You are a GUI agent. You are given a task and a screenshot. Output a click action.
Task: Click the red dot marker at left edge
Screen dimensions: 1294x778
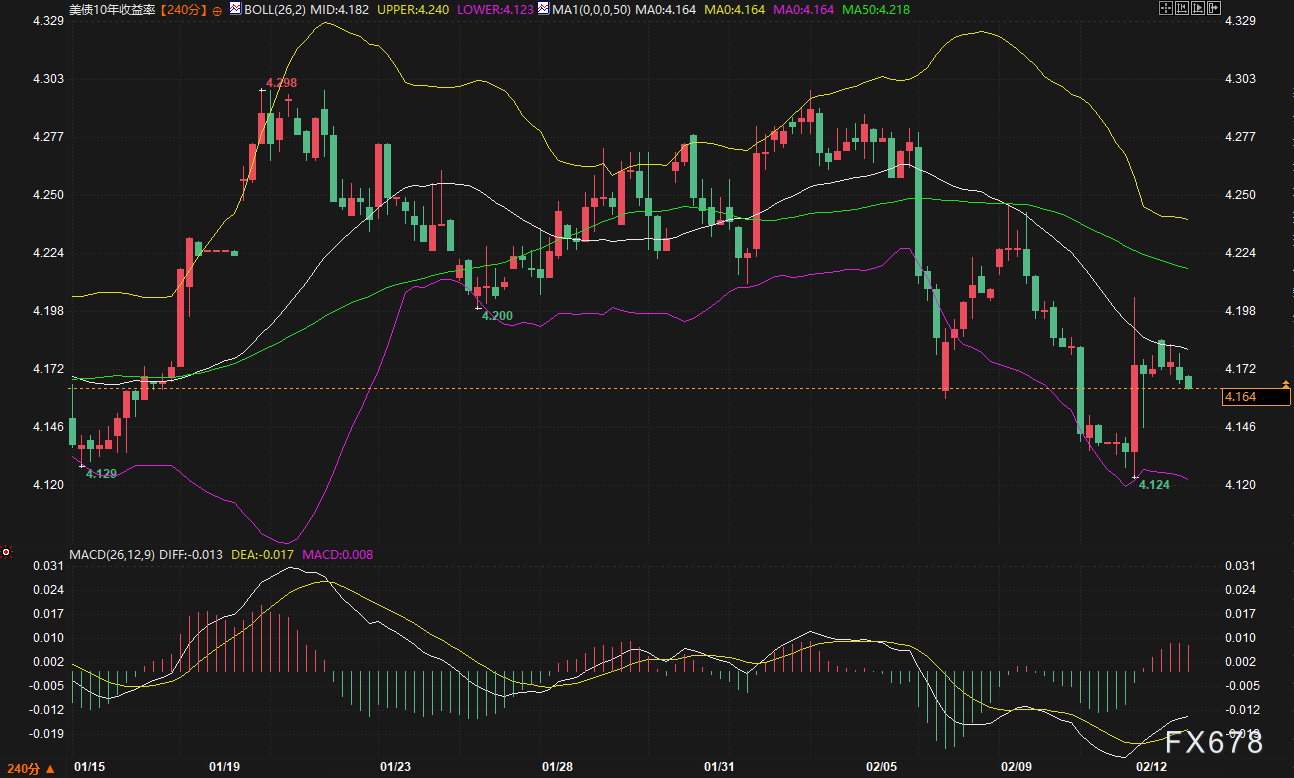tap(6, 552)
